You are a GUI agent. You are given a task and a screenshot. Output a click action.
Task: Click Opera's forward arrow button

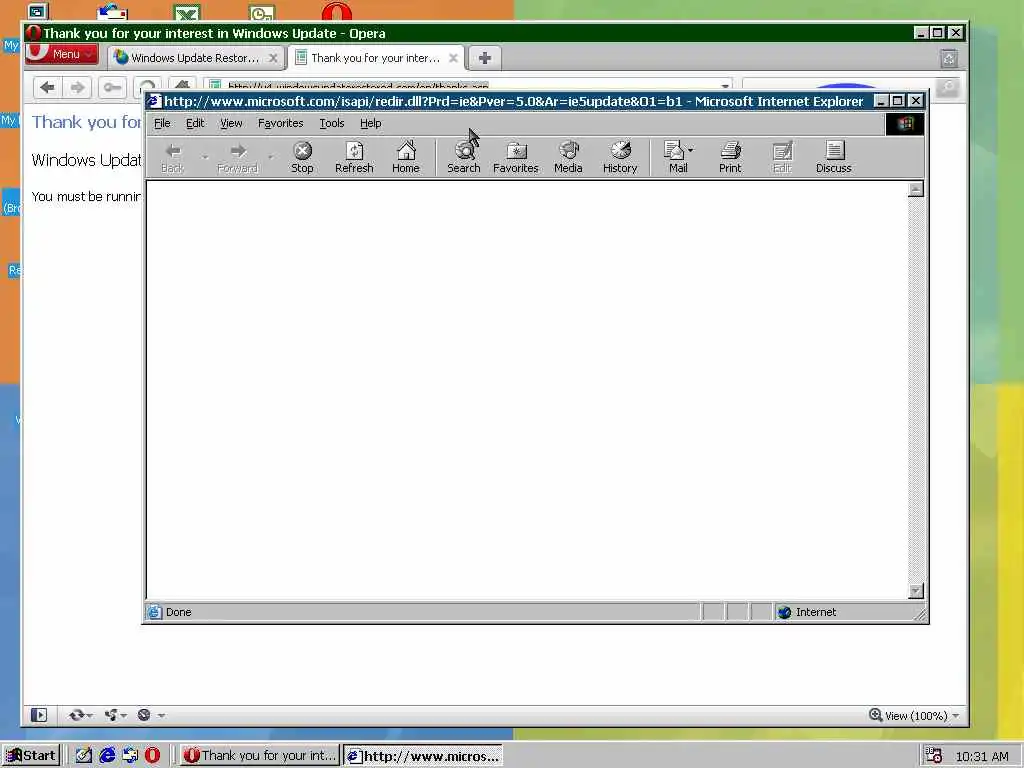pos(78,88)
